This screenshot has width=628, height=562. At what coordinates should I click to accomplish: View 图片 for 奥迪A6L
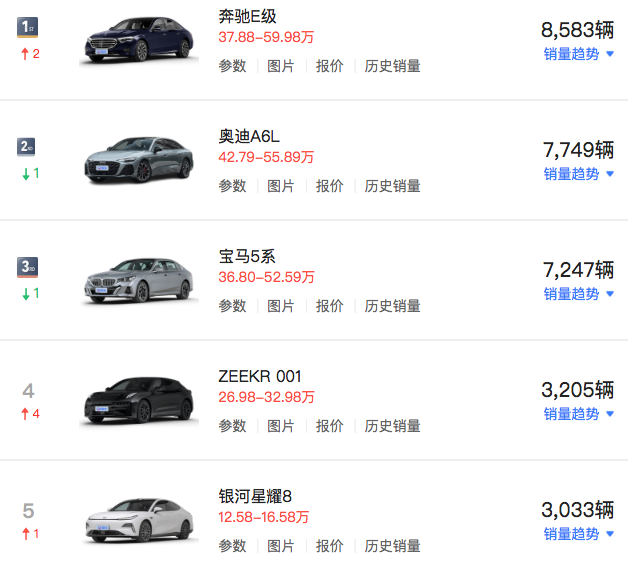(281, 186)
